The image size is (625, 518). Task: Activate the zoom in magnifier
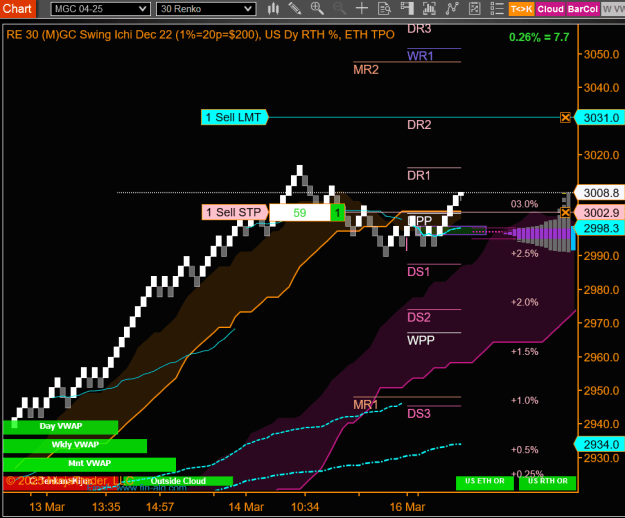pyautogui.click(x=317, y=9)
